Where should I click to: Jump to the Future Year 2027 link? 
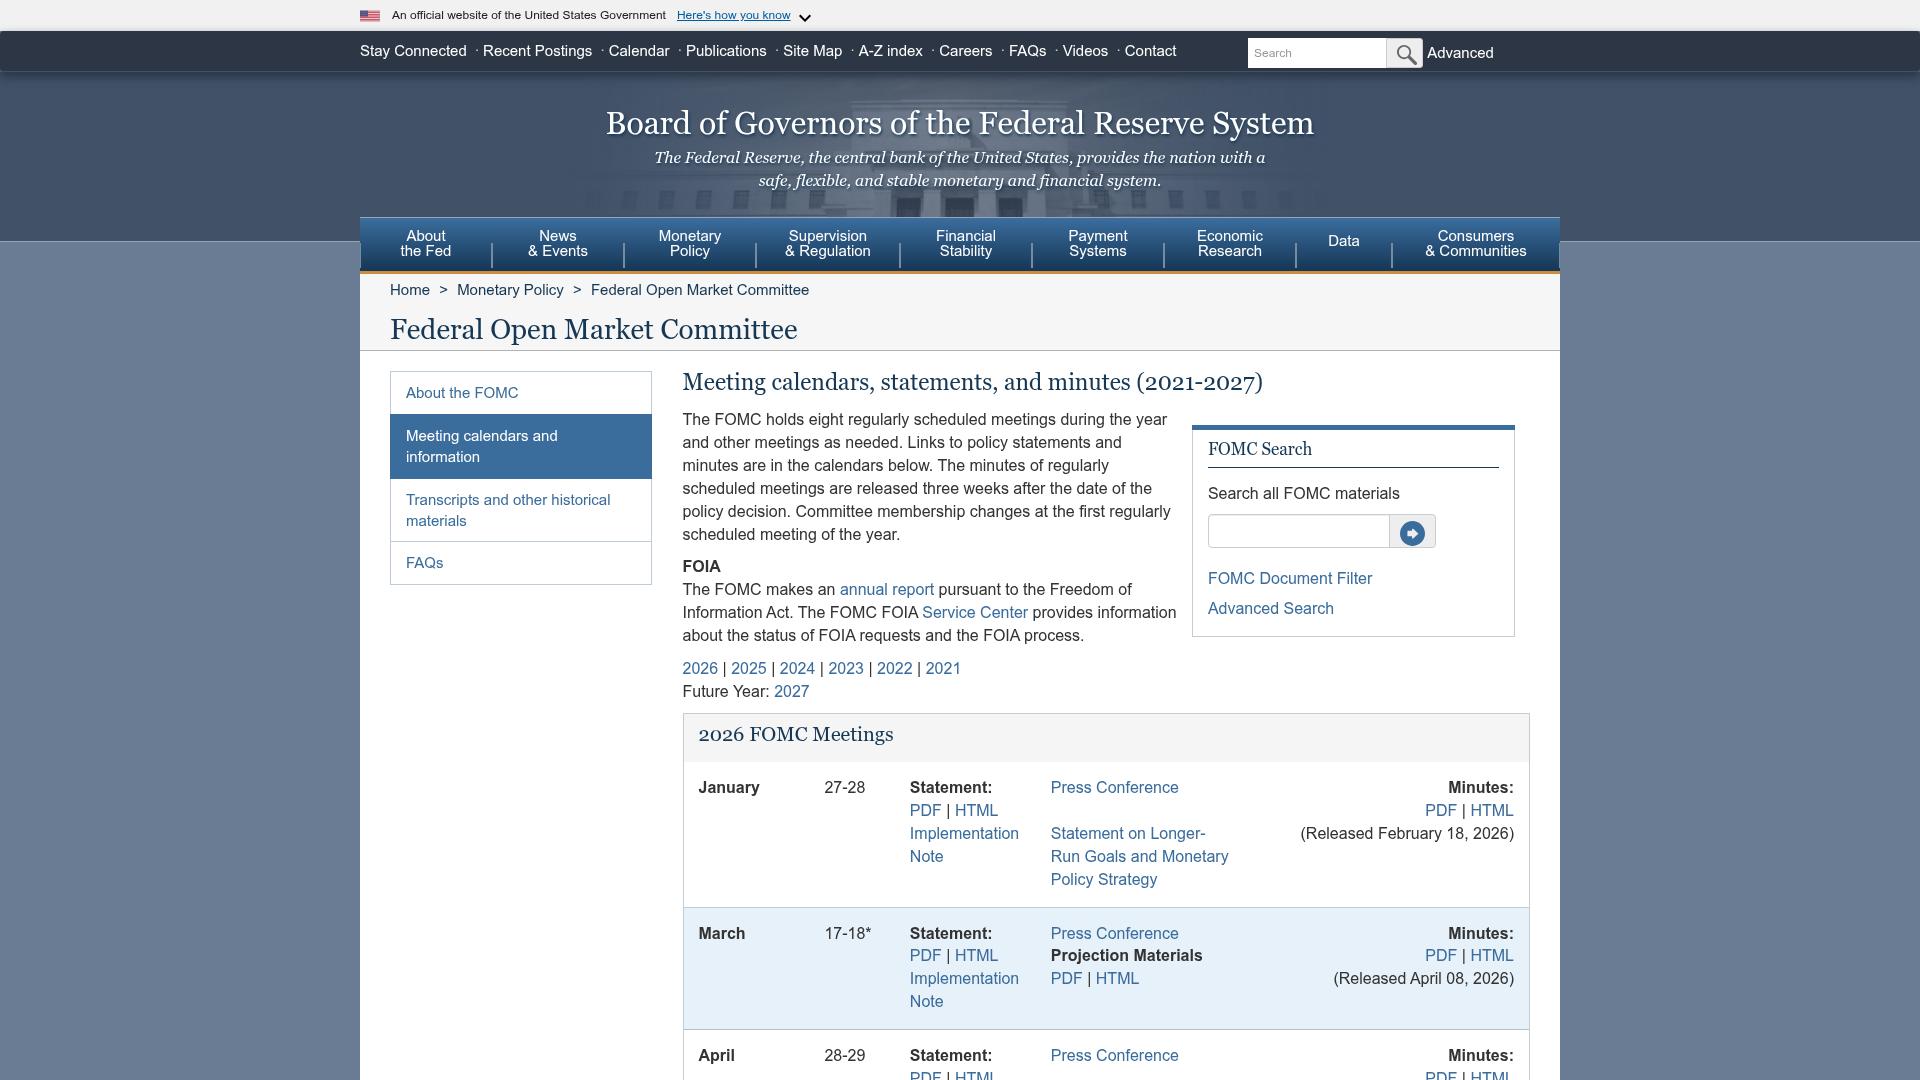791,692
